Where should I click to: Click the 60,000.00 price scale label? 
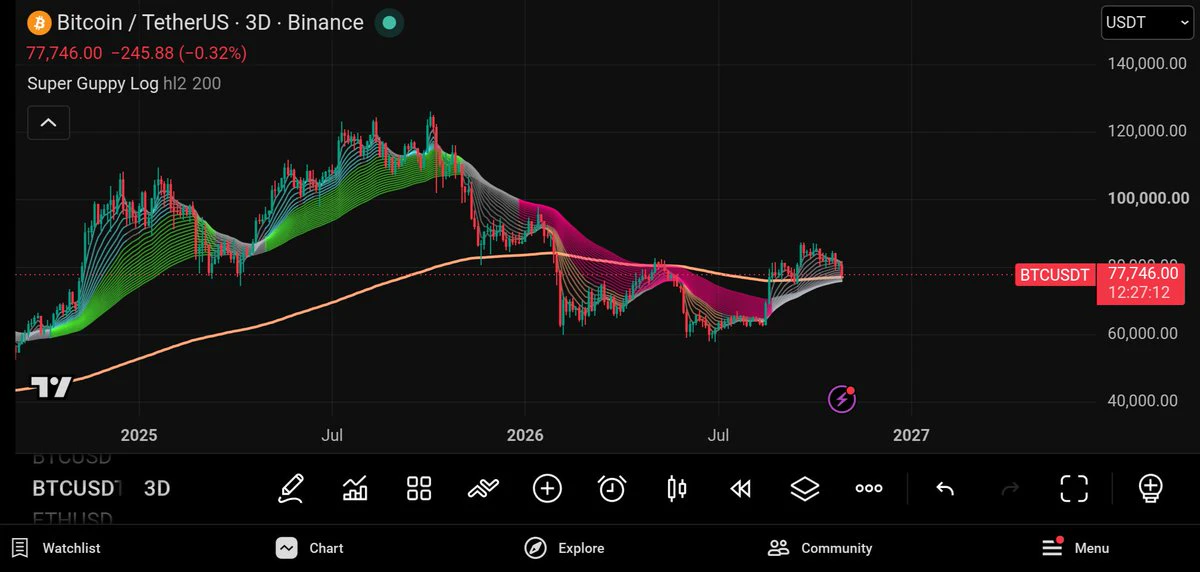(x=1142, y=333)
